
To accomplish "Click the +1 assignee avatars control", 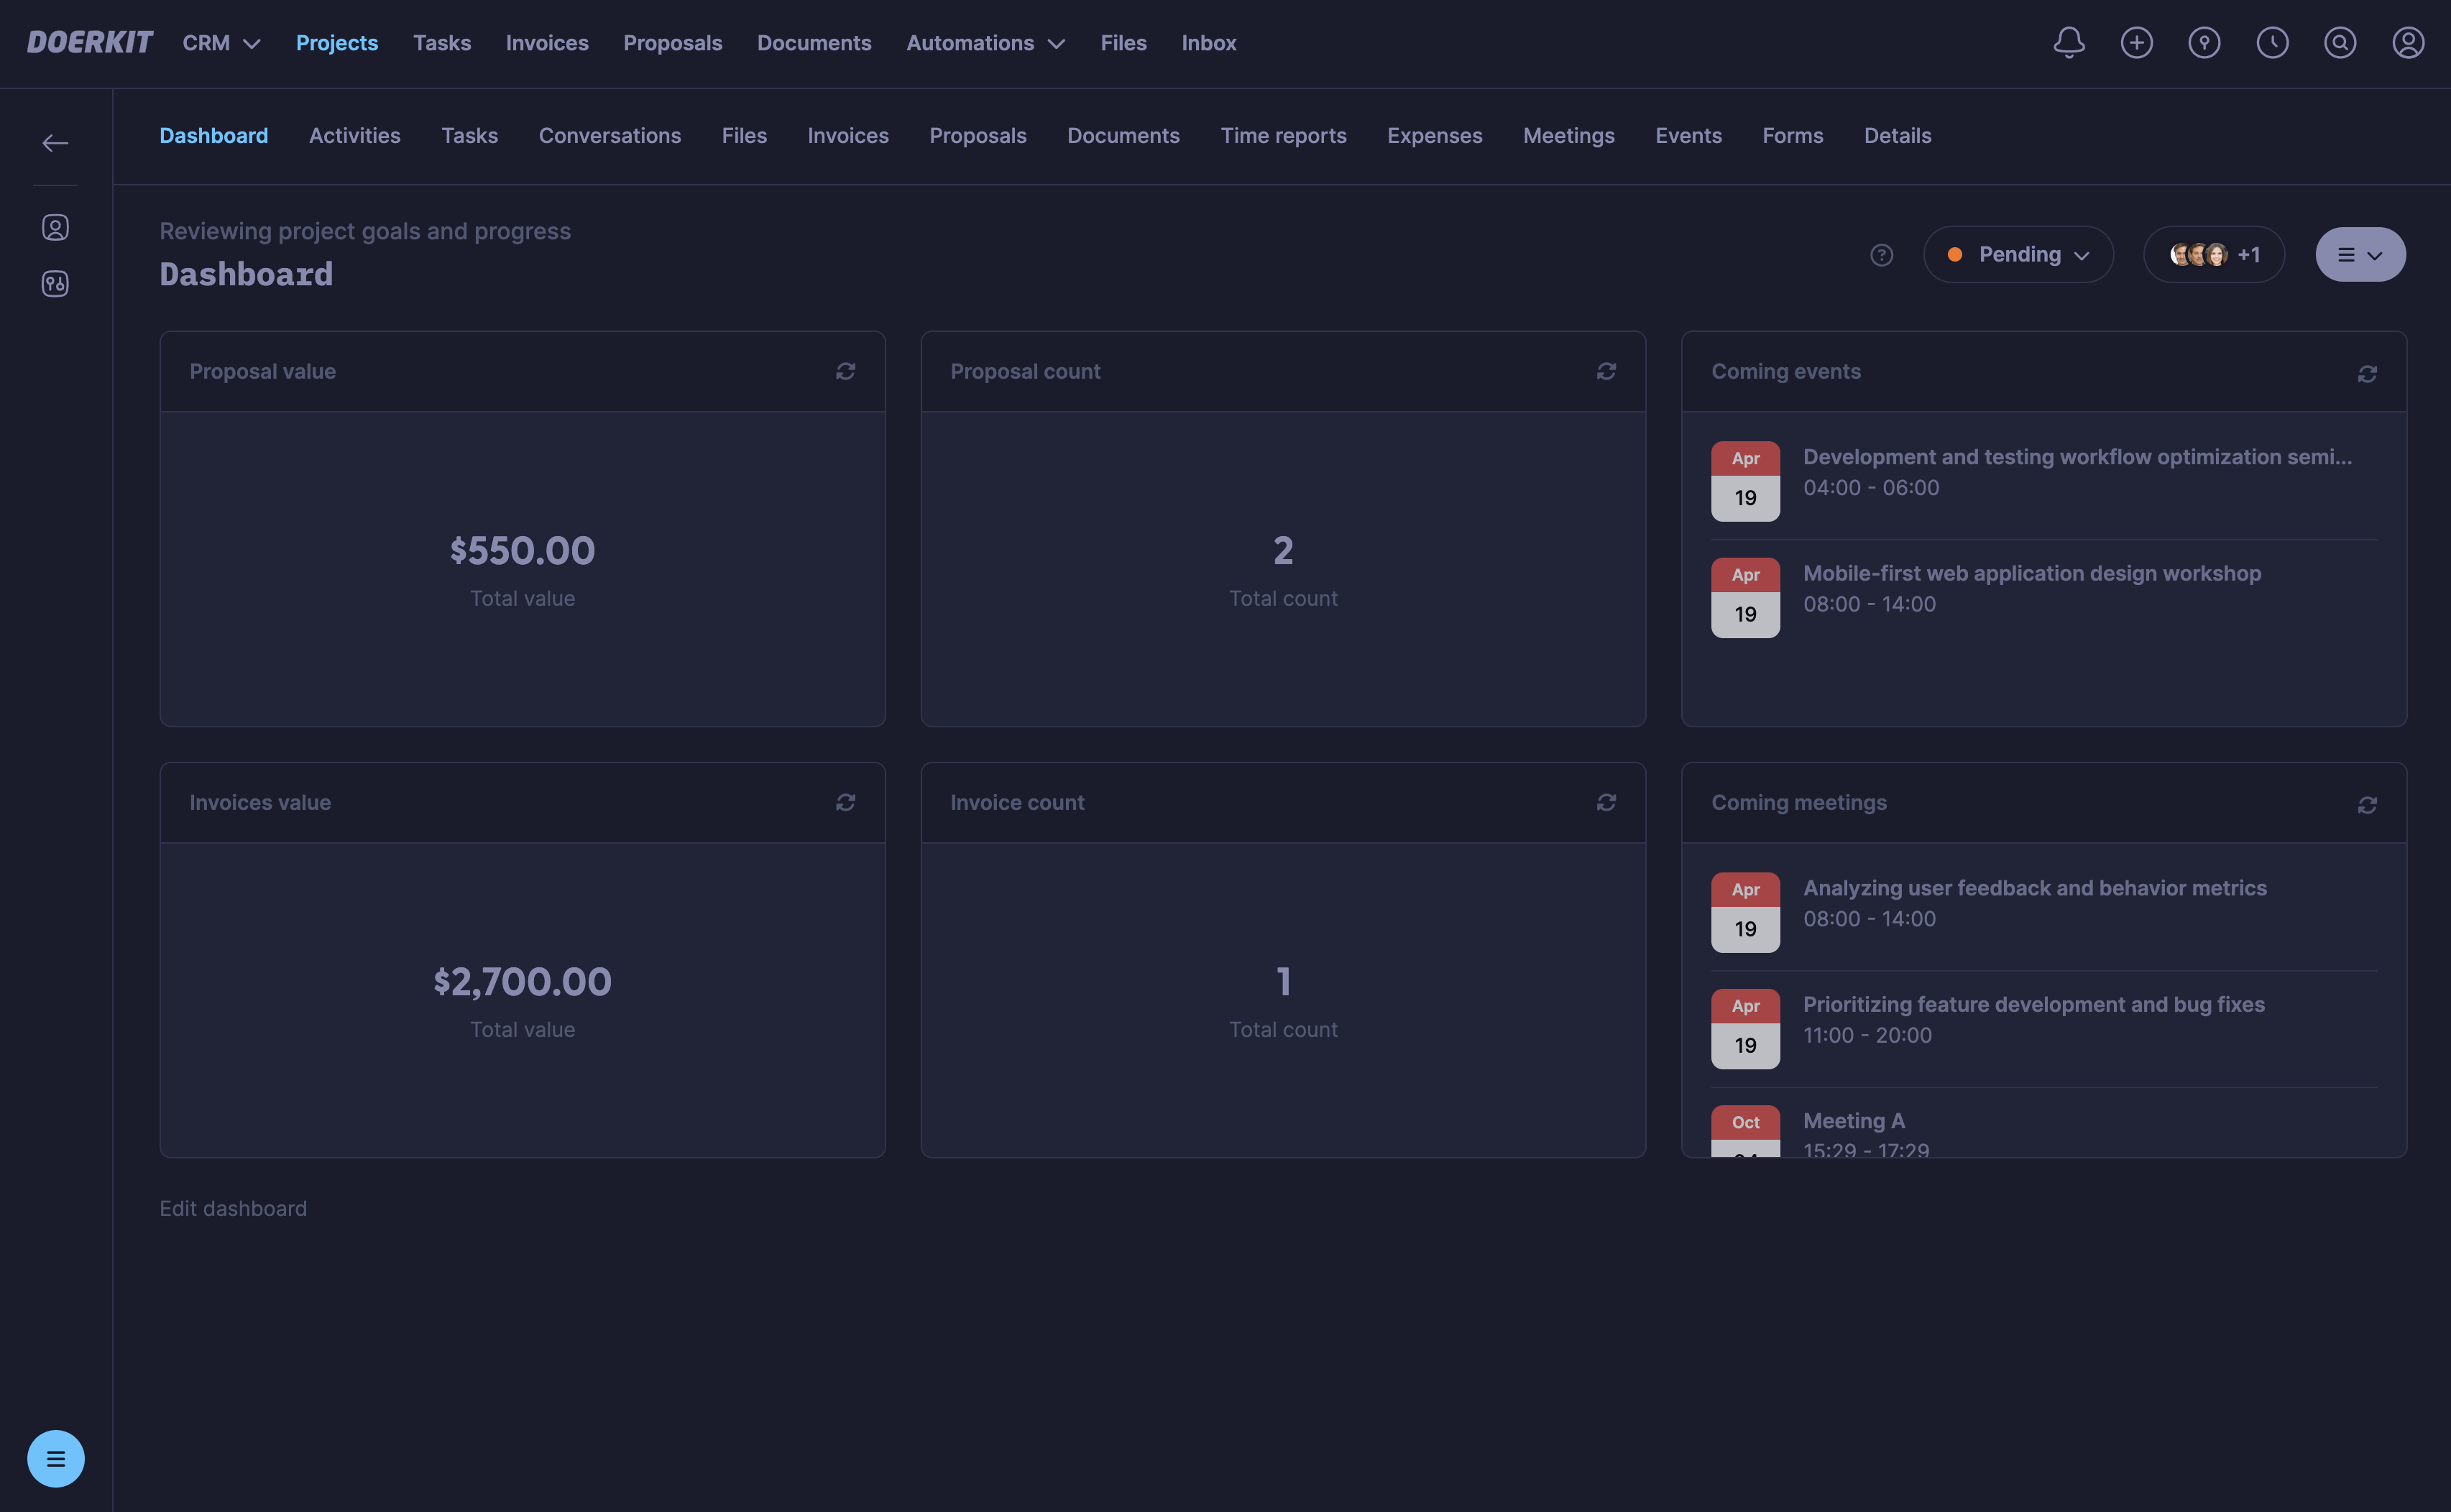I will pyautogui.click(x=2213, y=254).
